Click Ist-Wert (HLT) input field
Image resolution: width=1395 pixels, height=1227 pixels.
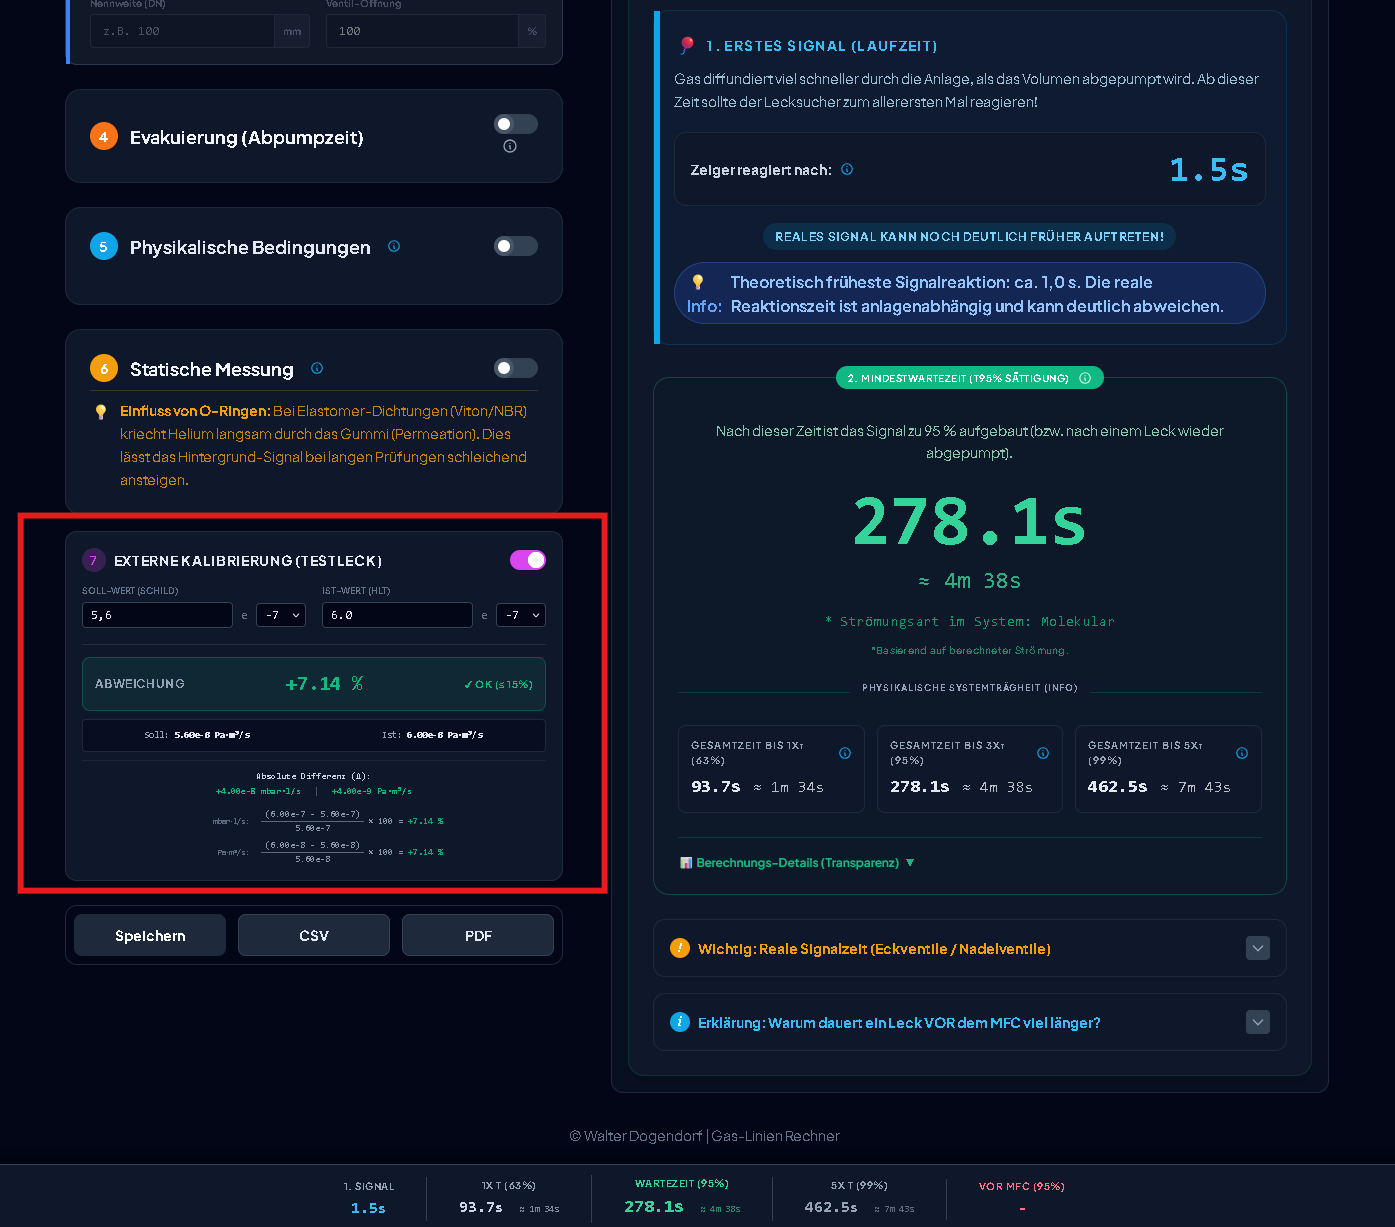point(397,615)
